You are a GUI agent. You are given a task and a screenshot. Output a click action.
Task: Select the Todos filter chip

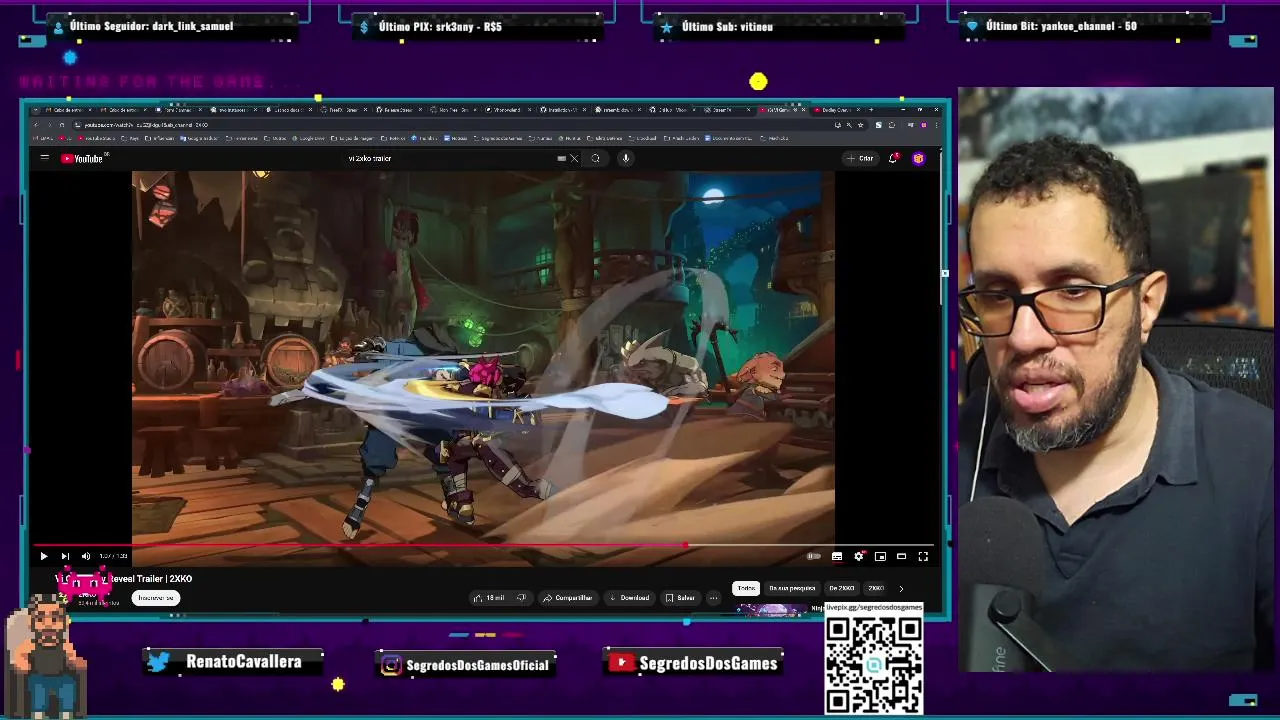click(746, 588)
